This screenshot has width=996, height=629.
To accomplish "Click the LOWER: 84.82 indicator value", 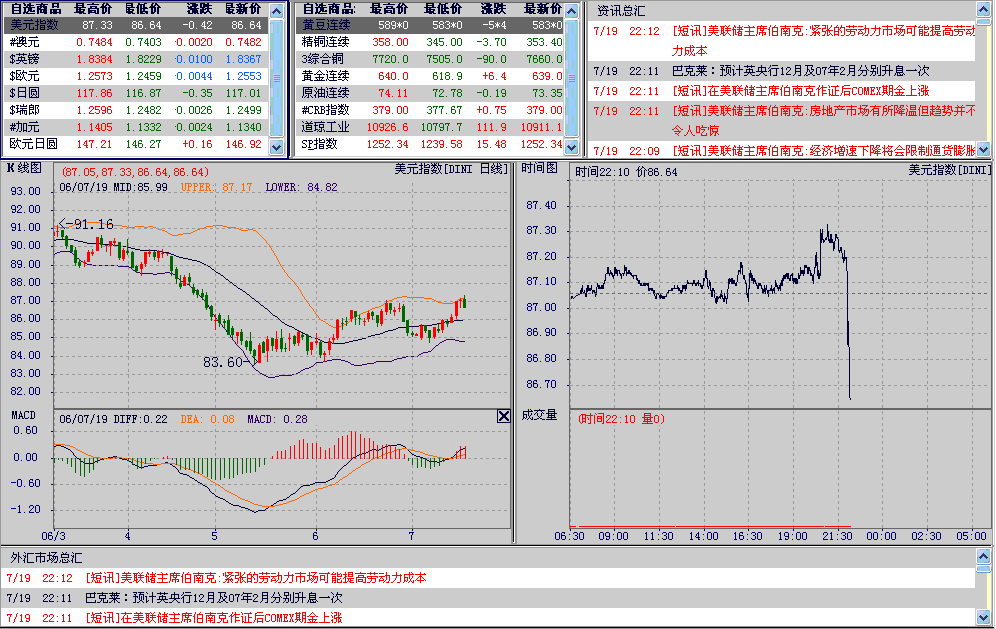I will pyautogui.click(x=302, y=187).
